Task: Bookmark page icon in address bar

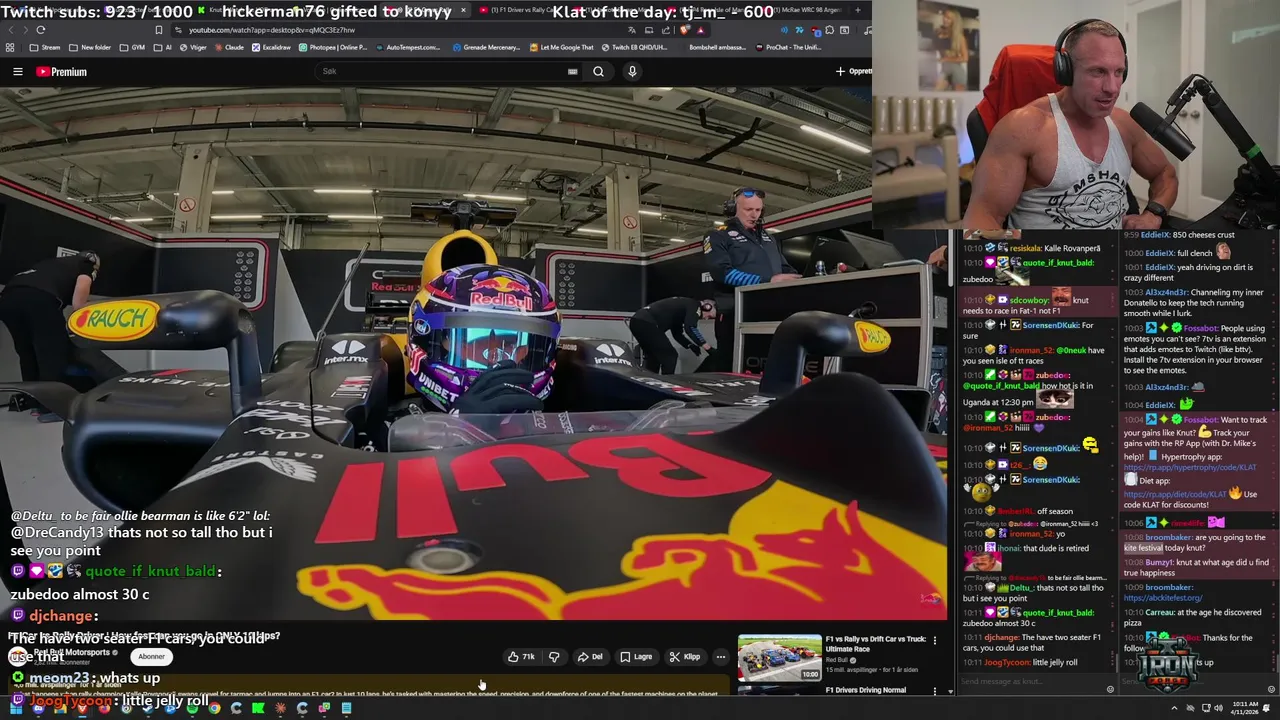Action: point(158,30)
